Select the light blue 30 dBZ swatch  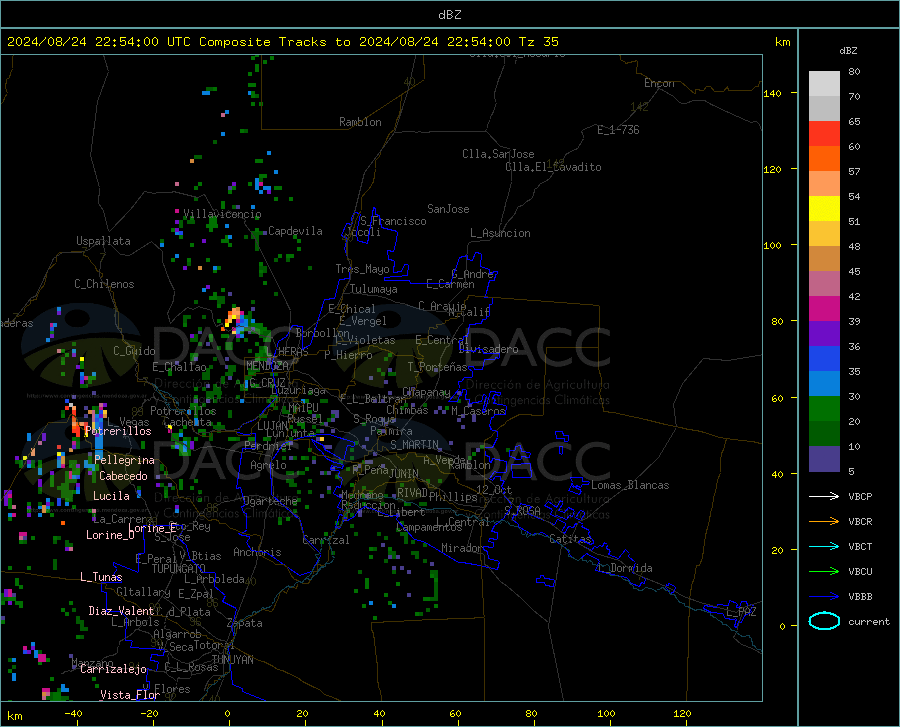click(x=824, y=384)
